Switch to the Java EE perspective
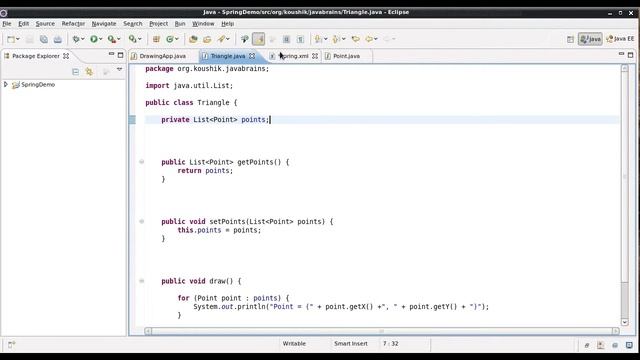 pyautogui.click(x=620, y=39)
